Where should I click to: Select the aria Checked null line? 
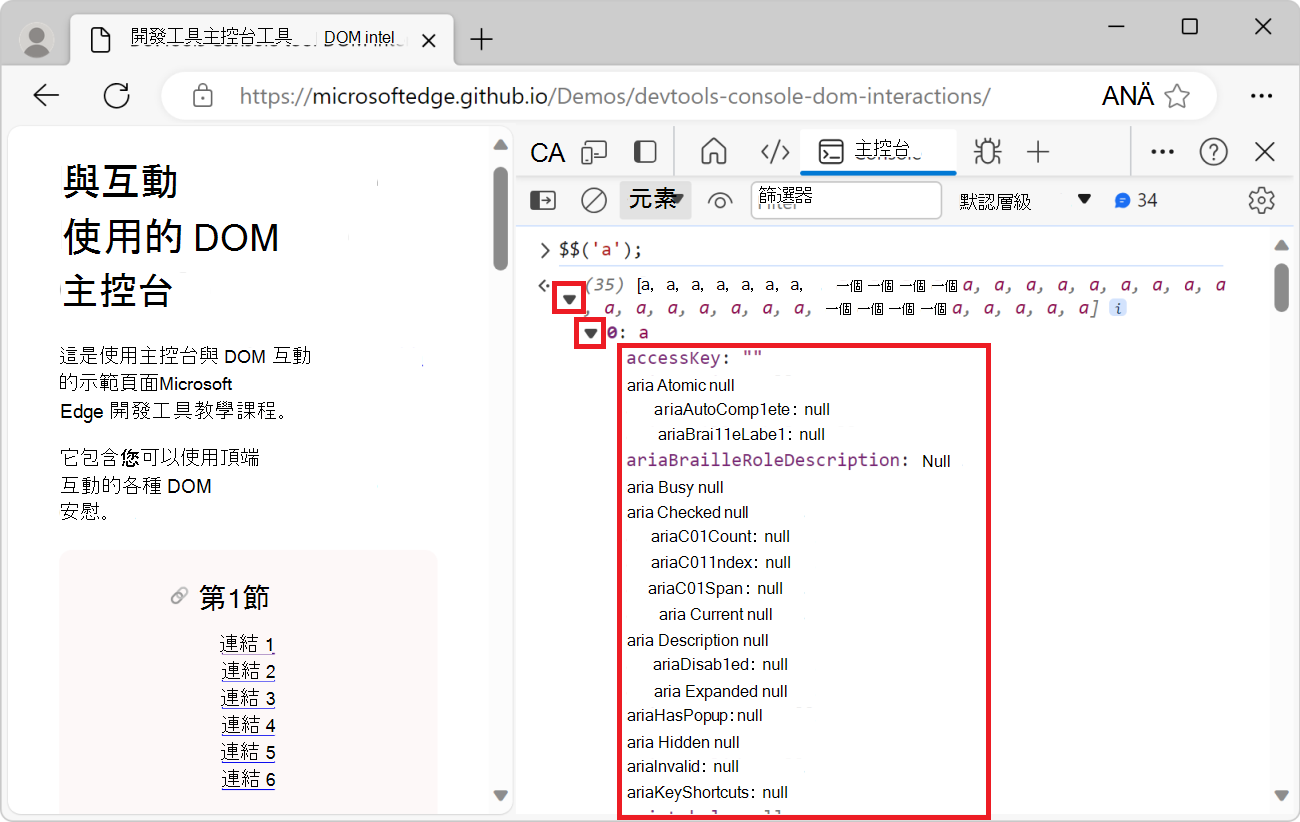(688, 512)
